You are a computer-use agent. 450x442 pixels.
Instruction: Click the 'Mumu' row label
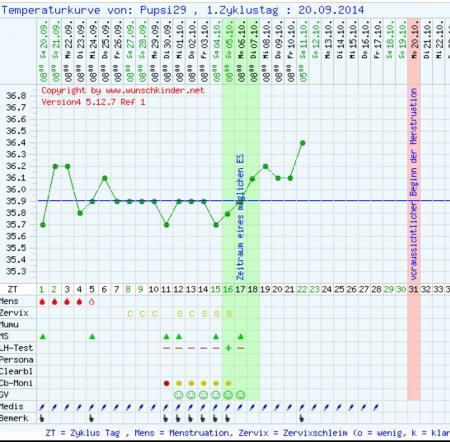[9, 325]
